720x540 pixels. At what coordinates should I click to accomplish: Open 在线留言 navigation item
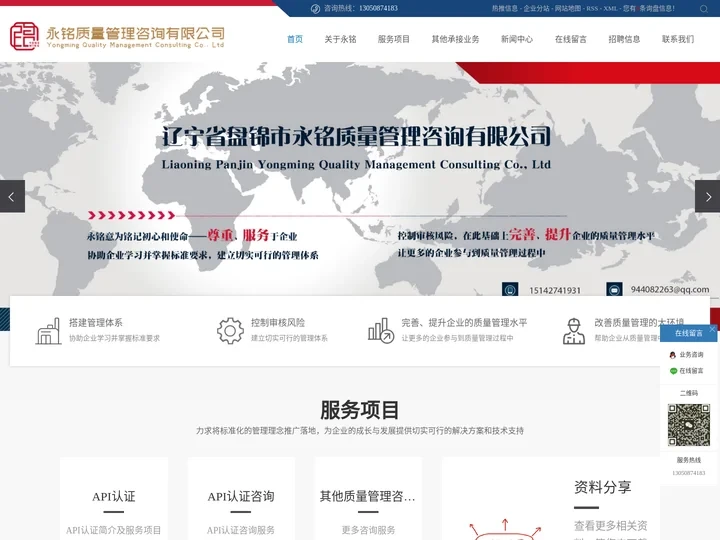click(570, 39)
